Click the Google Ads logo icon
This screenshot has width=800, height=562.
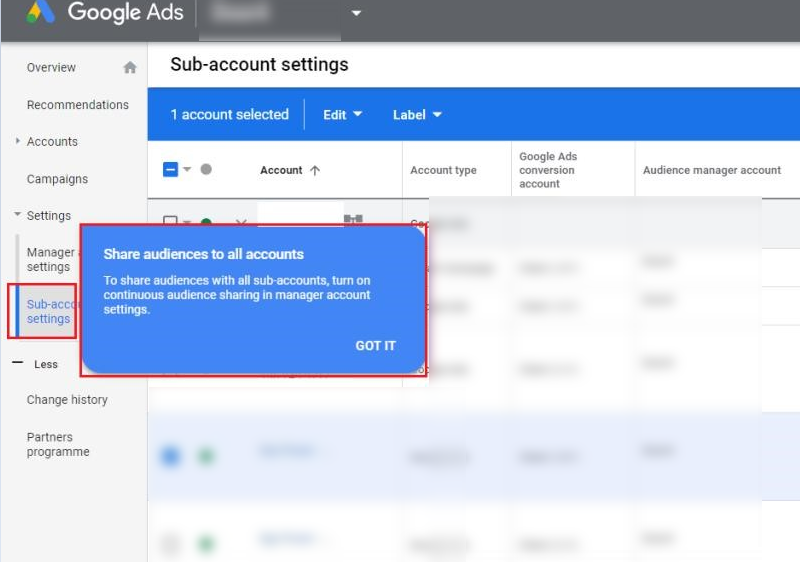coord(40,12)
